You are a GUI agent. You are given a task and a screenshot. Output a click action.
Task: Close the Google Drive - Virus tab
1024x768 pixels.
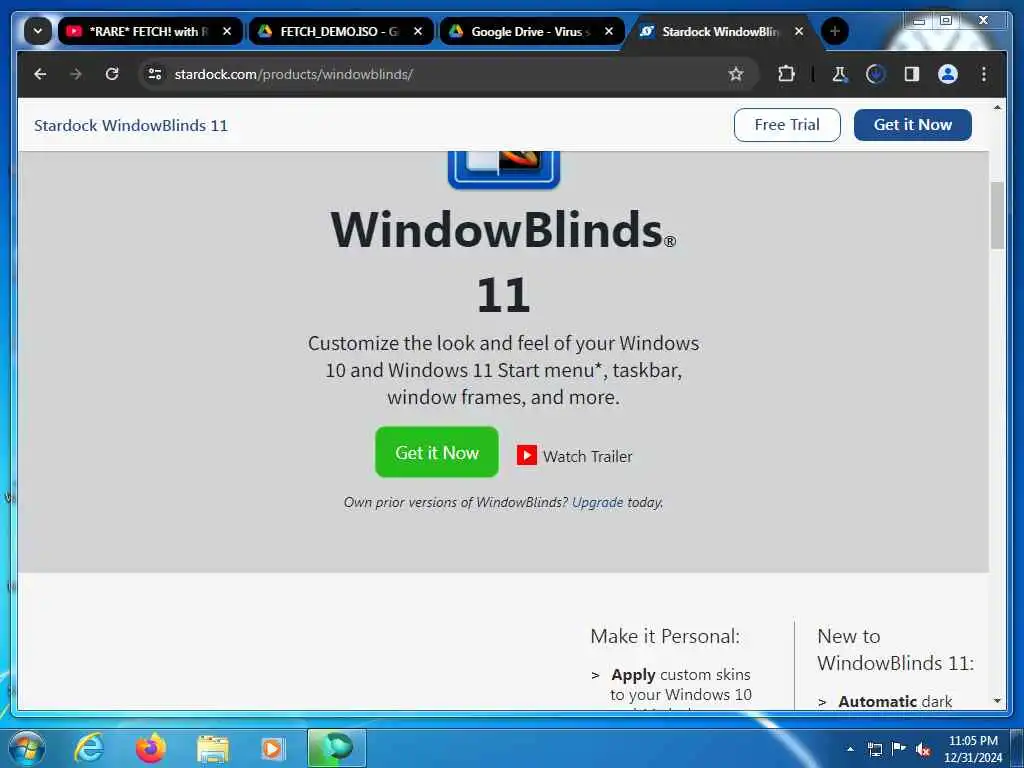pyautogui.click(x=609, y=31)
